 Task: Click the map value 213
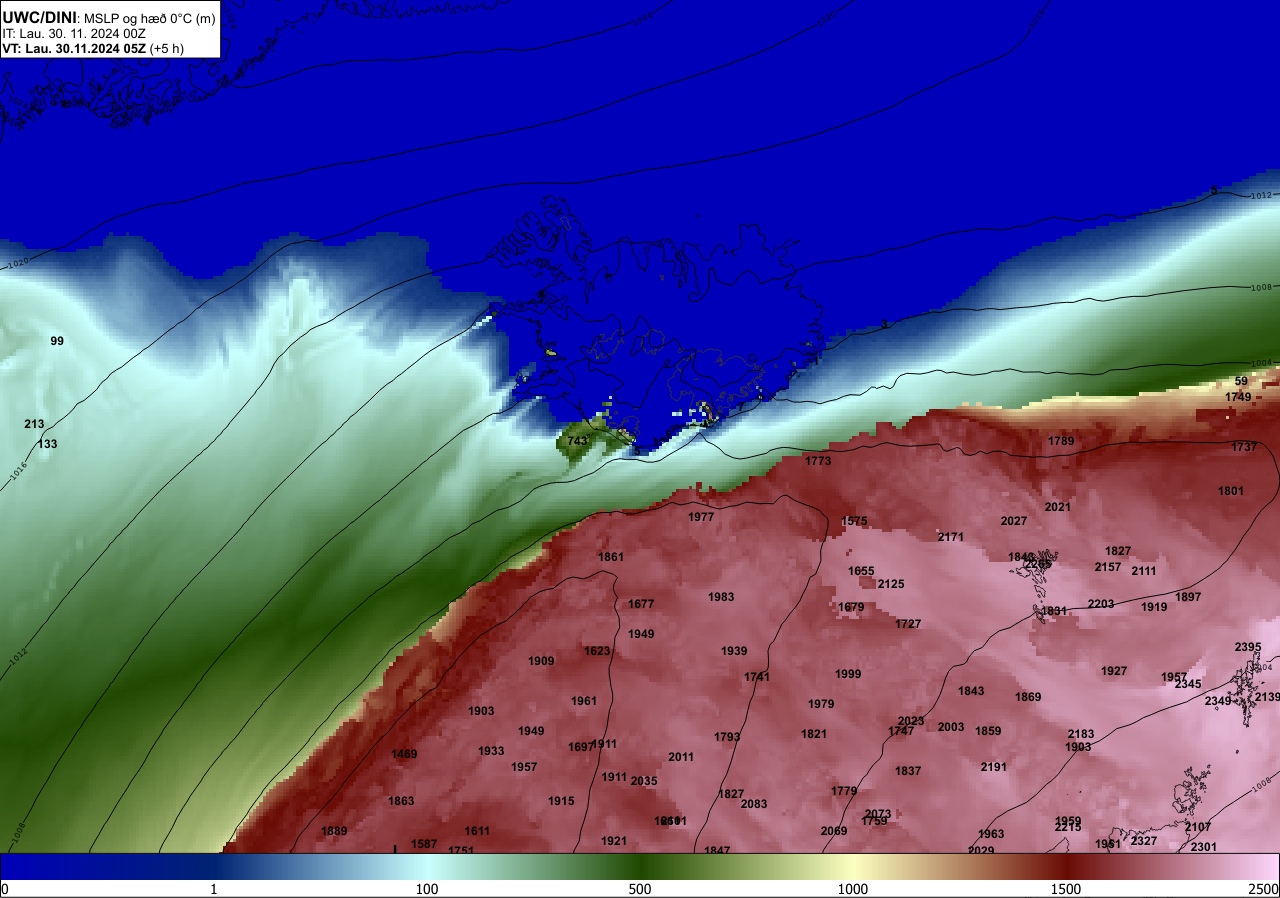click(34, 424)
